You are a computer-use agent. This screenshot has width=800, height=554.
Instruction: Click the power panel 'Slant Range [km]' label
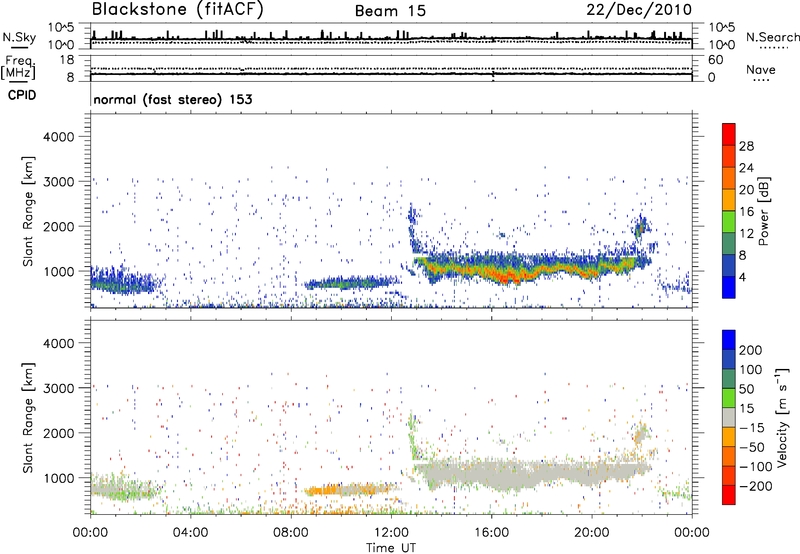[x=28, y=211]
